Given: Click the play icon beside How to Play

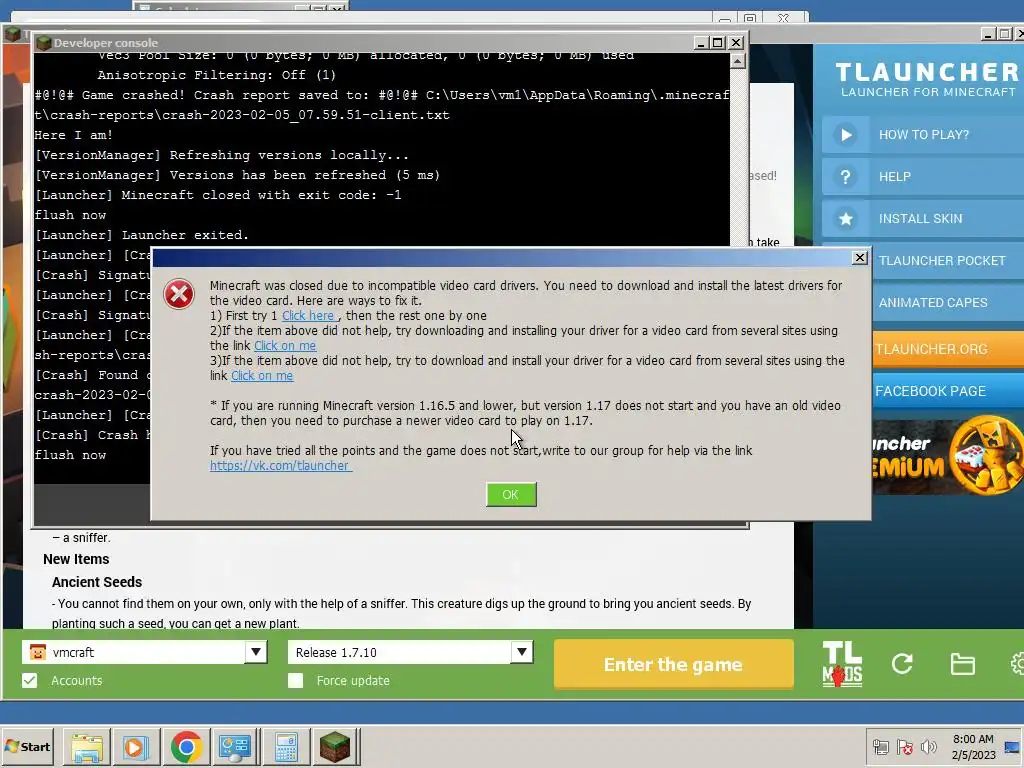Looking at the screenshot, I should click(x=846, y=135).
